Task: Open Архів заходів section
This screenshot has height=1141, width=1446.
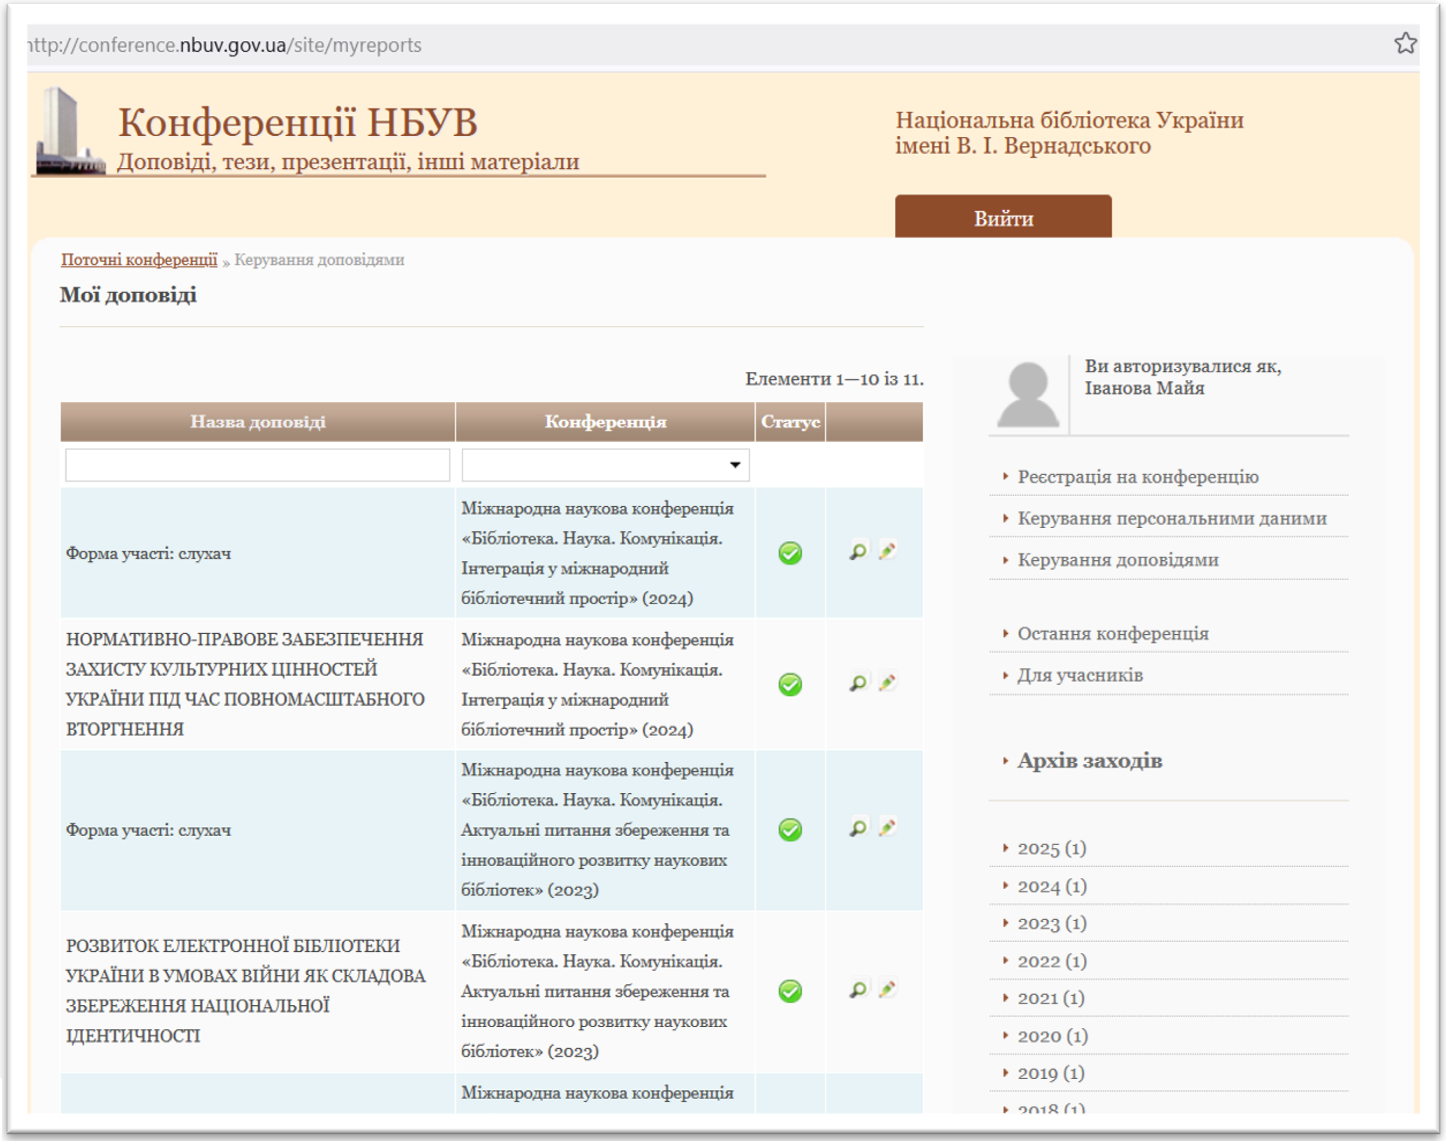Action: 1089,761
